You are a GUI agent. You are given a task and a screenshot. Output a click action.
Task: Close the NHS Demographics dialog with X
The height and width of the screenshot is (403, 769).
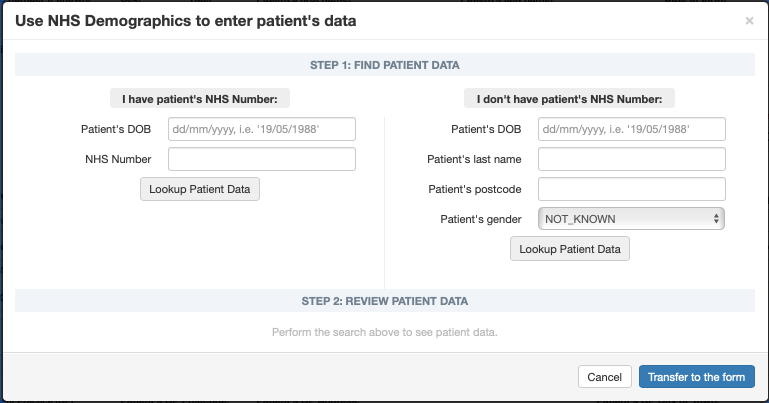coord(749,21)
